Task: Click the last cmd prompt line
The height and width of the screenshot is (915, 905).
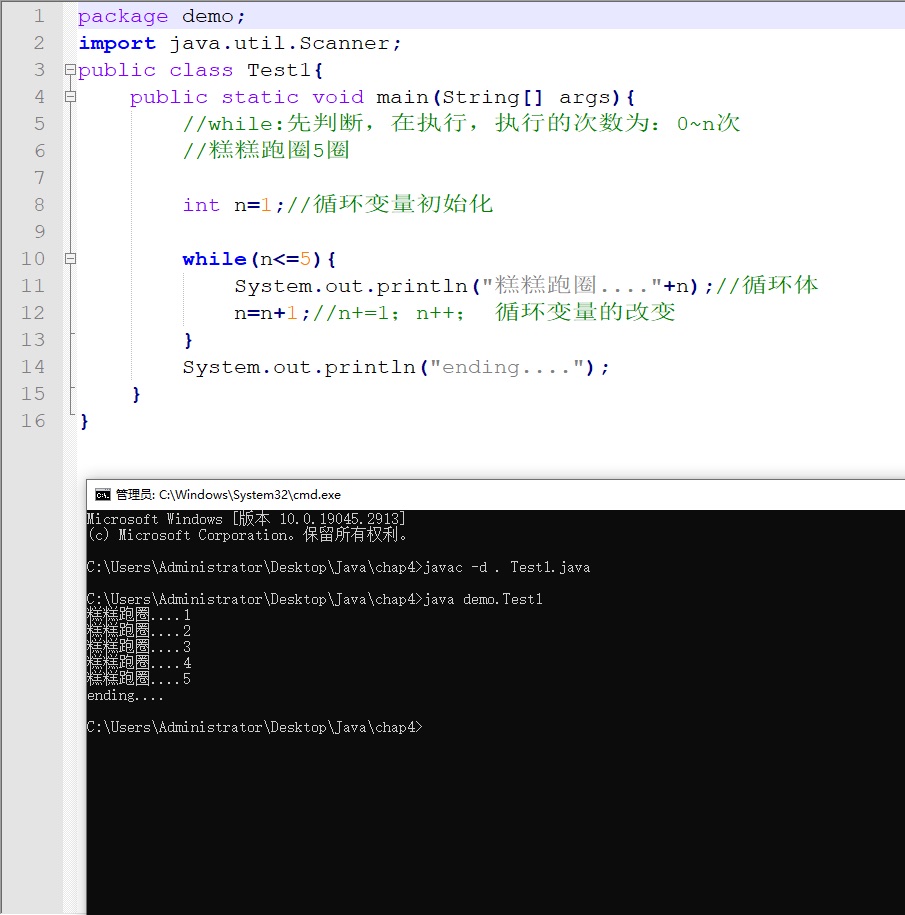Action: (x=254, y=727)
